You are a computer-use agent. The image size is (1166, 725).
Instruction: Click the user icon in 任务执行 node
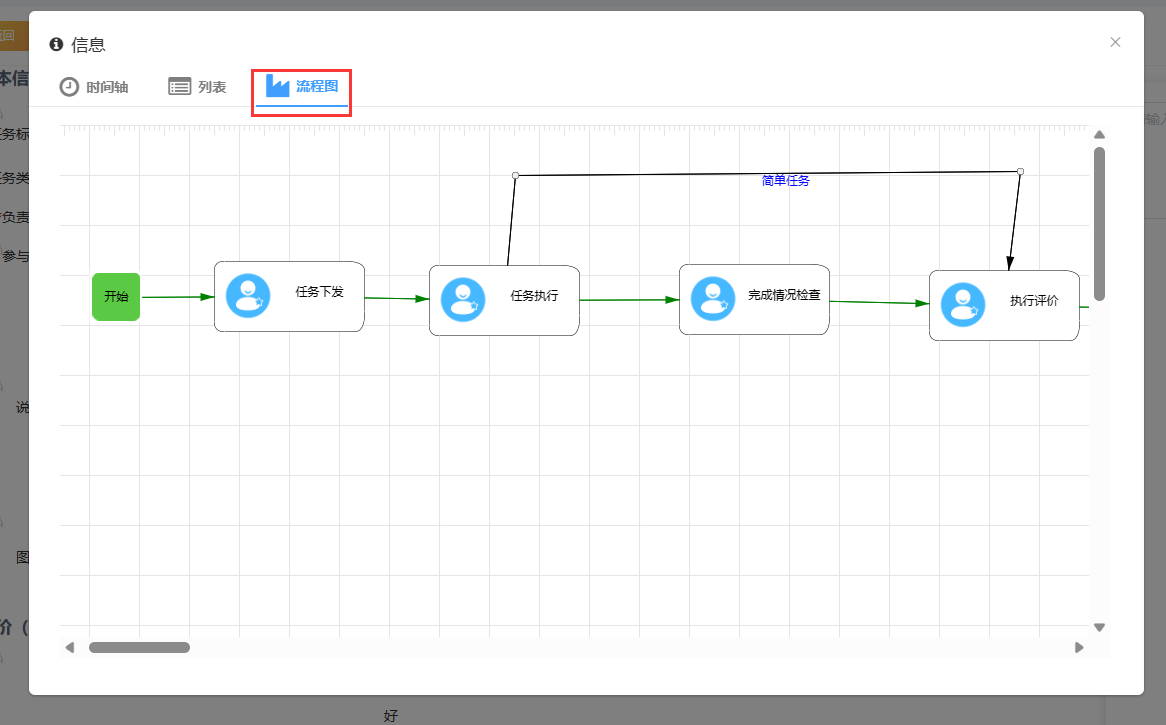pyautogui.click(x=462, y=300)
